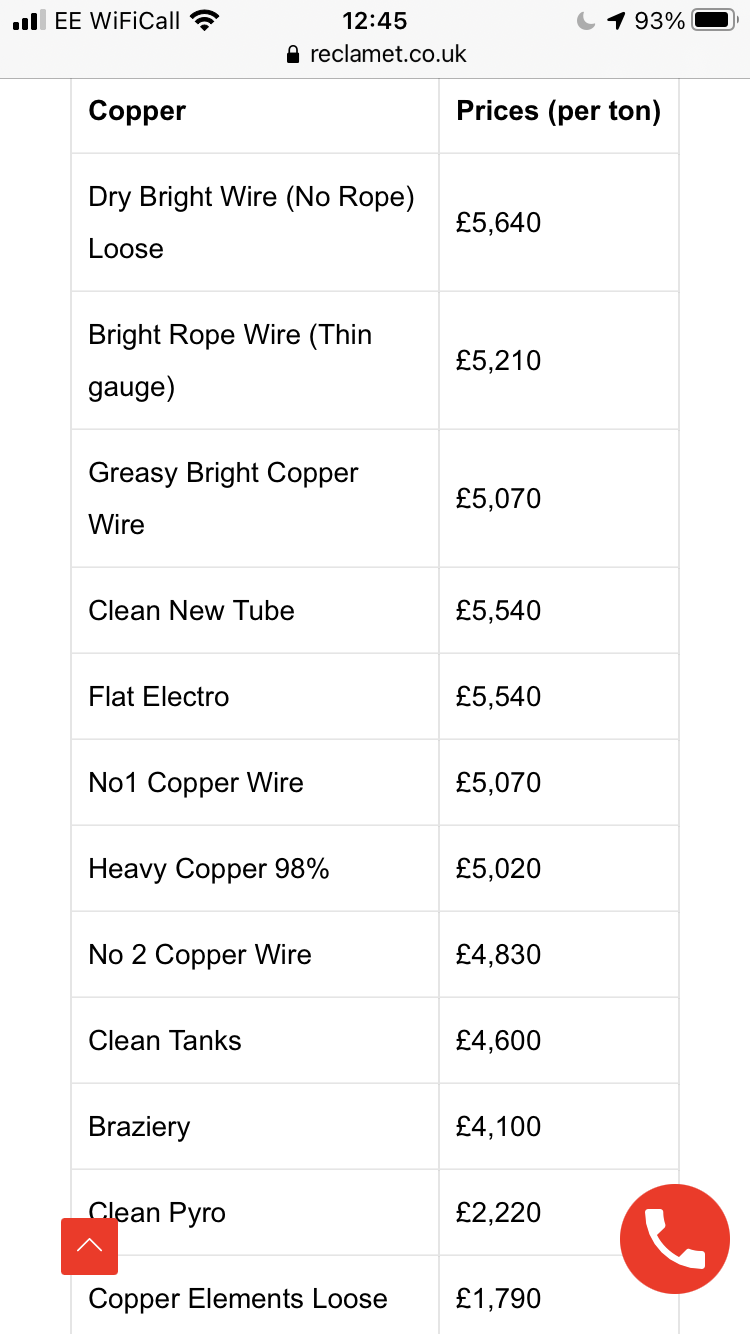Viewport: 750px width, 1334px height.
Task: Tap the red phone call button
Action: coord(675,1238)
